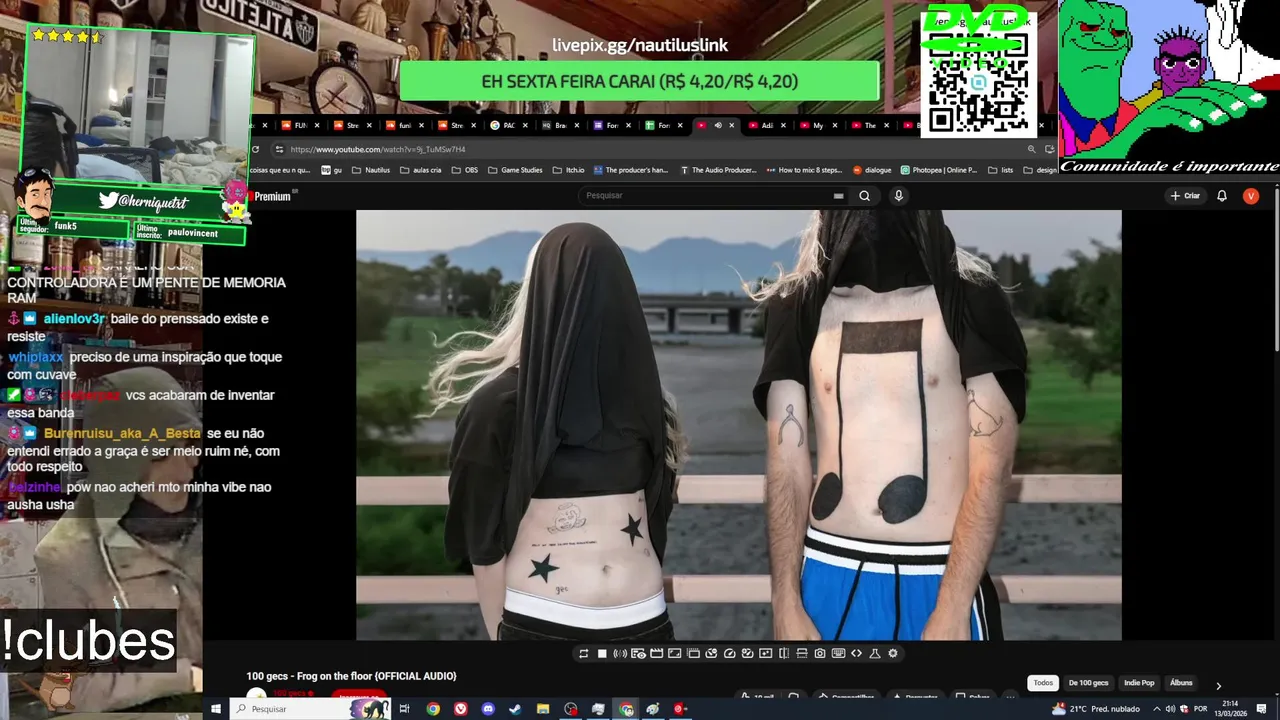Open The producer's han... bookmark

point(632,170)
